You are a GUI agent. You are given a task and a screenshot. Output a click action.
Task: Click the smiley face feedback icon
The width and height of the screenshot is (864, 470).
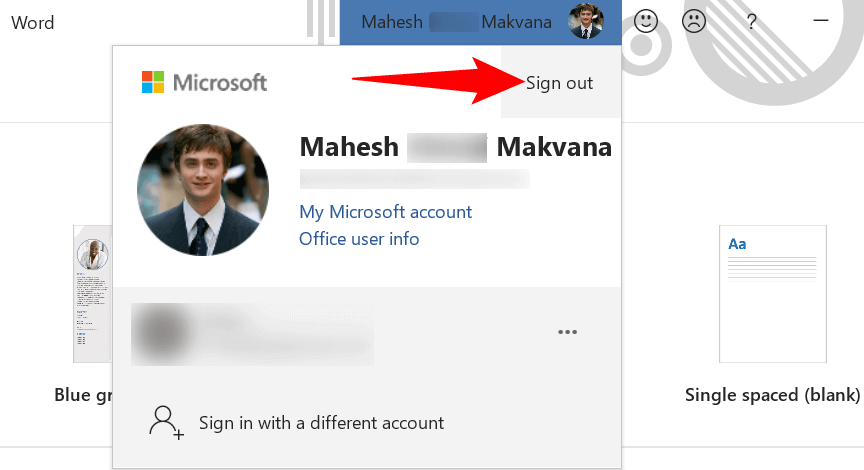(646, 21)
